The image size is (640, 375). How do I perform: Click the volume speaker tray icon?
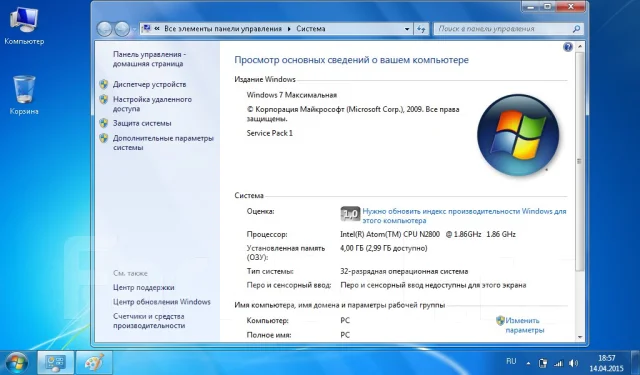[573, 363]
